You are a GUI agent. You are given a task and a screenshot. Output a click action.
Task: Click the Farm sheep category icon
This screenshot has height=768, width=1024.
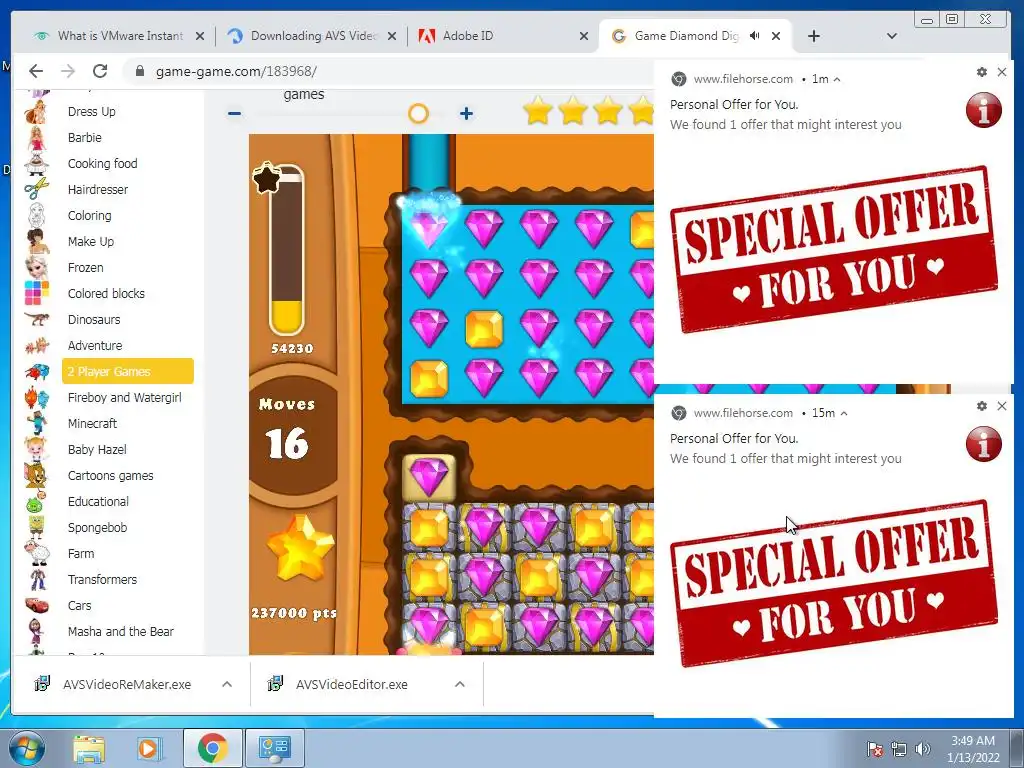coord(37,553)
